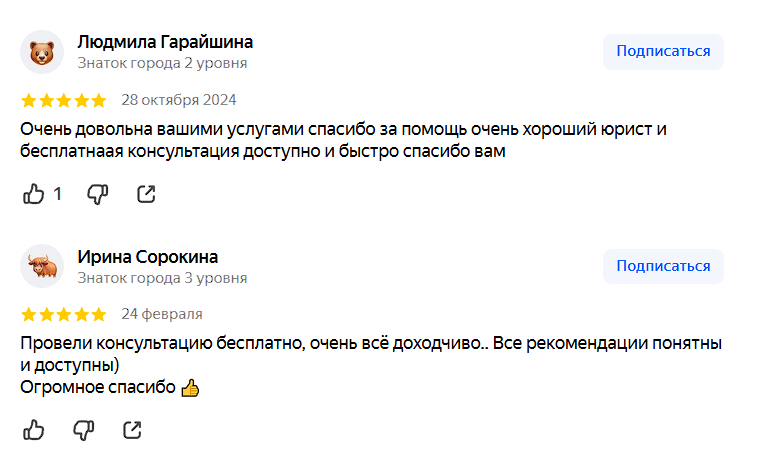Click the five-star rating on Ирина's review
757x459 pixels.
click(x=63, y=314)
